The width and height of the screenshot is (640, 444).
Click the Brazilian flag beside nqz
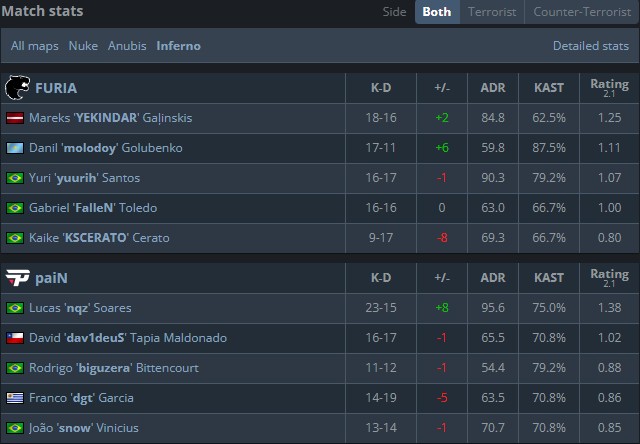15,308
